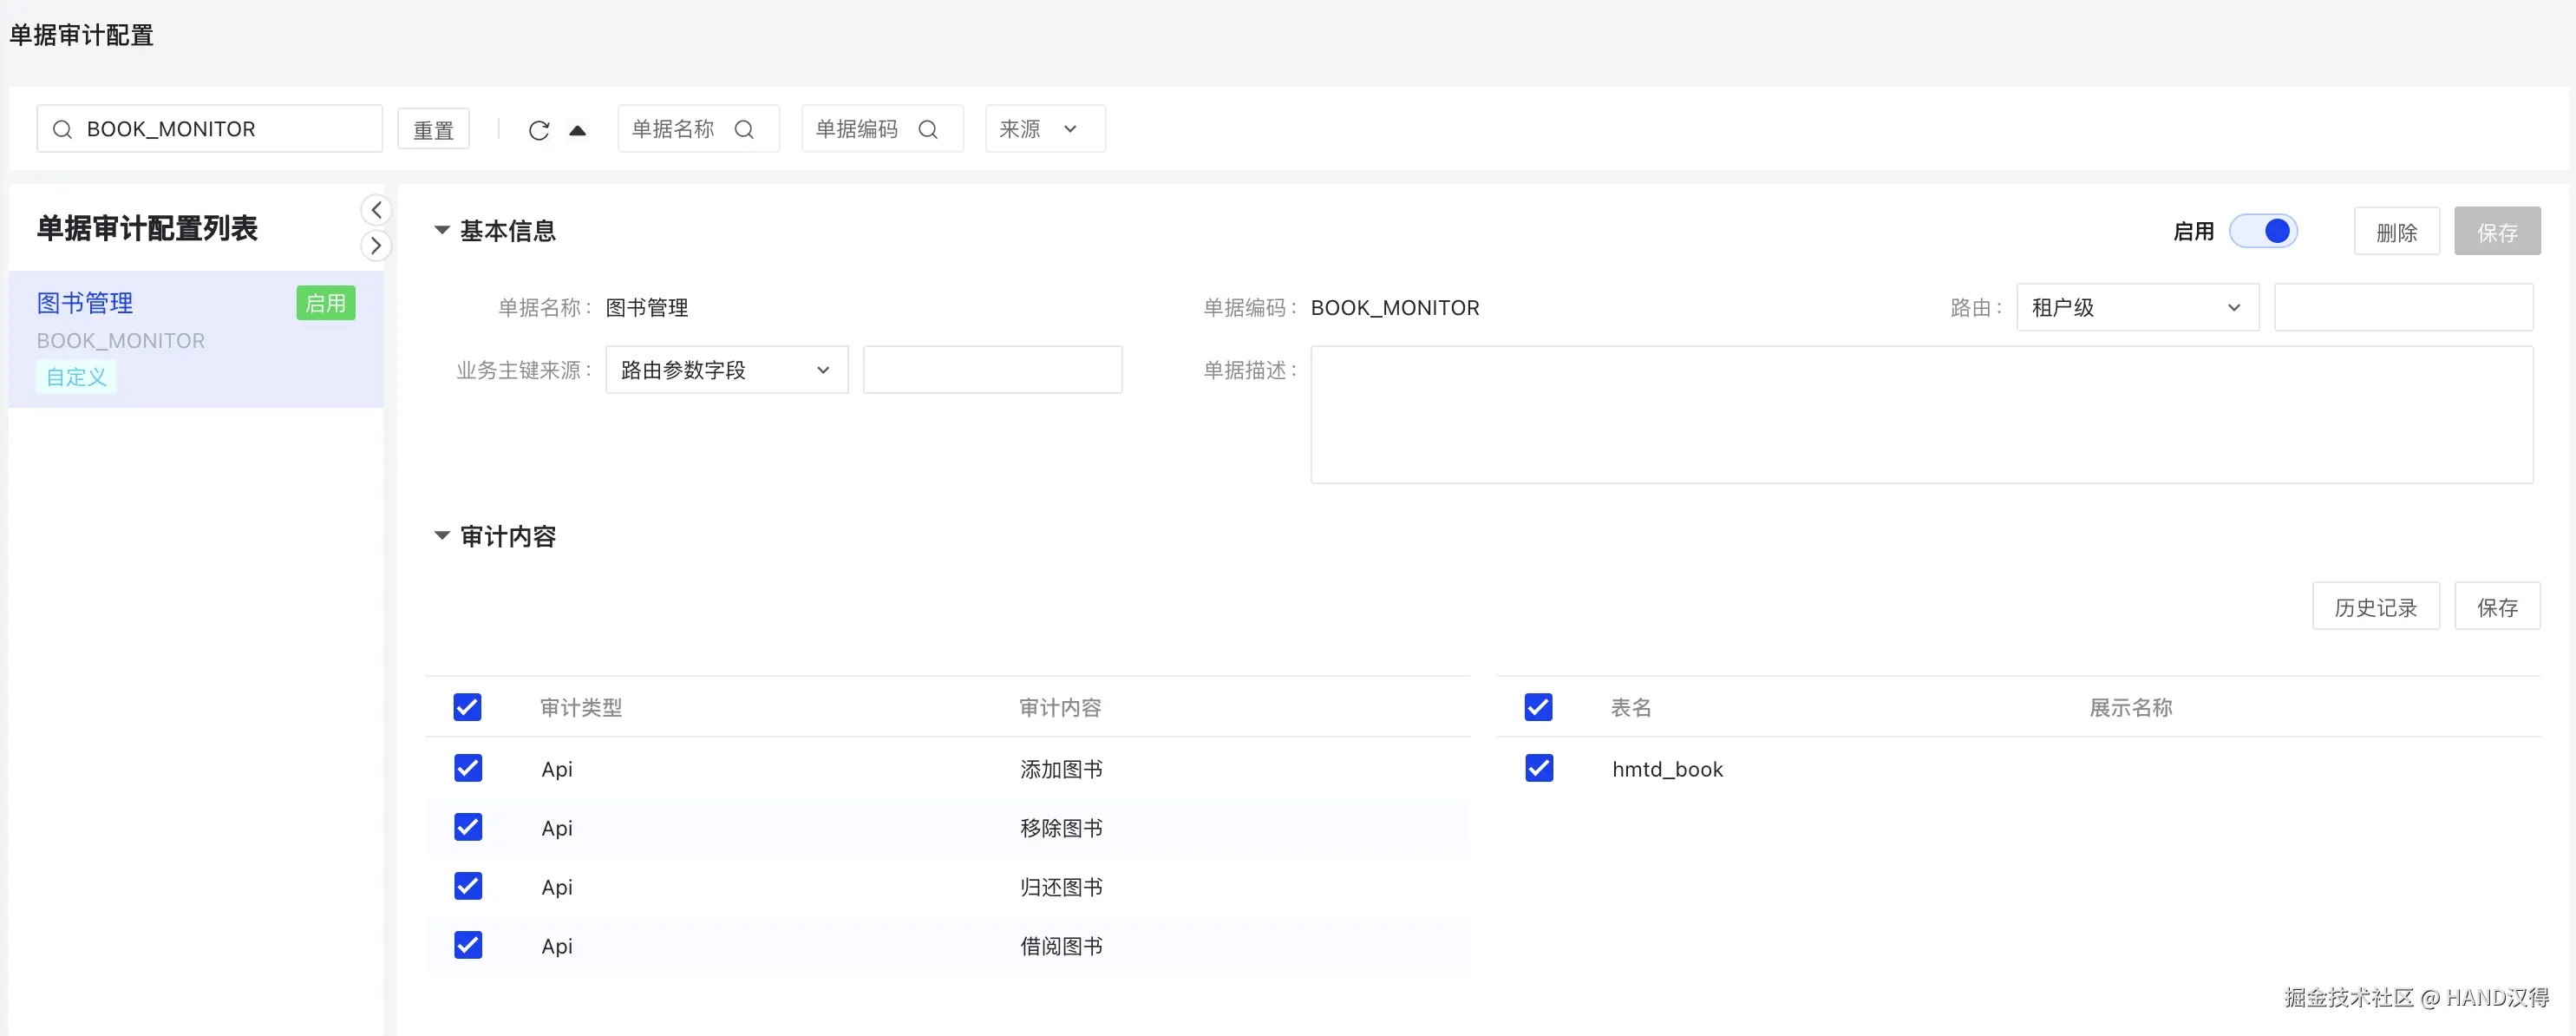Toggle select-all checkbox beside 审计类型
This screenshot has width=2576, height=1036.
pos(467,707)
